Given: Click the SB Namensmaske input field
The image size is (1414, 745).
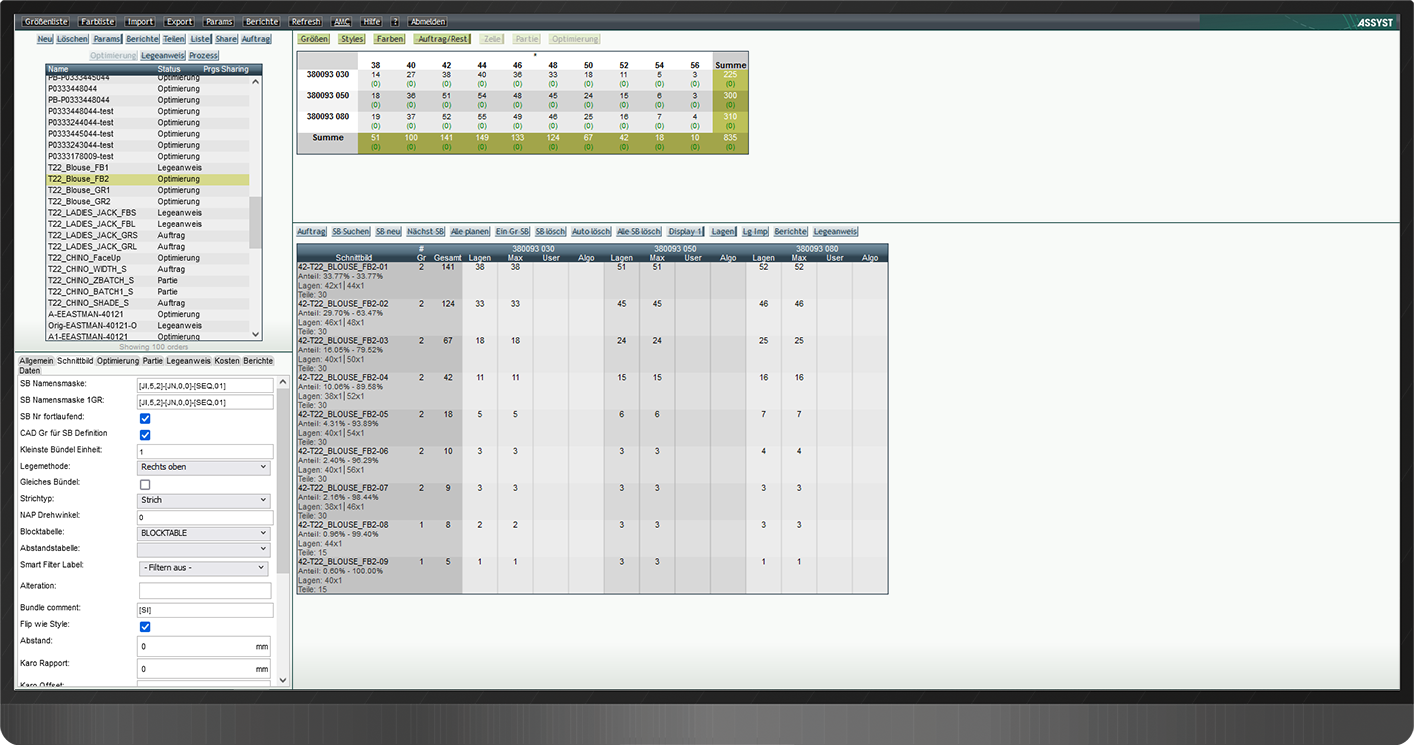Looking at the screenshot, I should pos(204,385).
